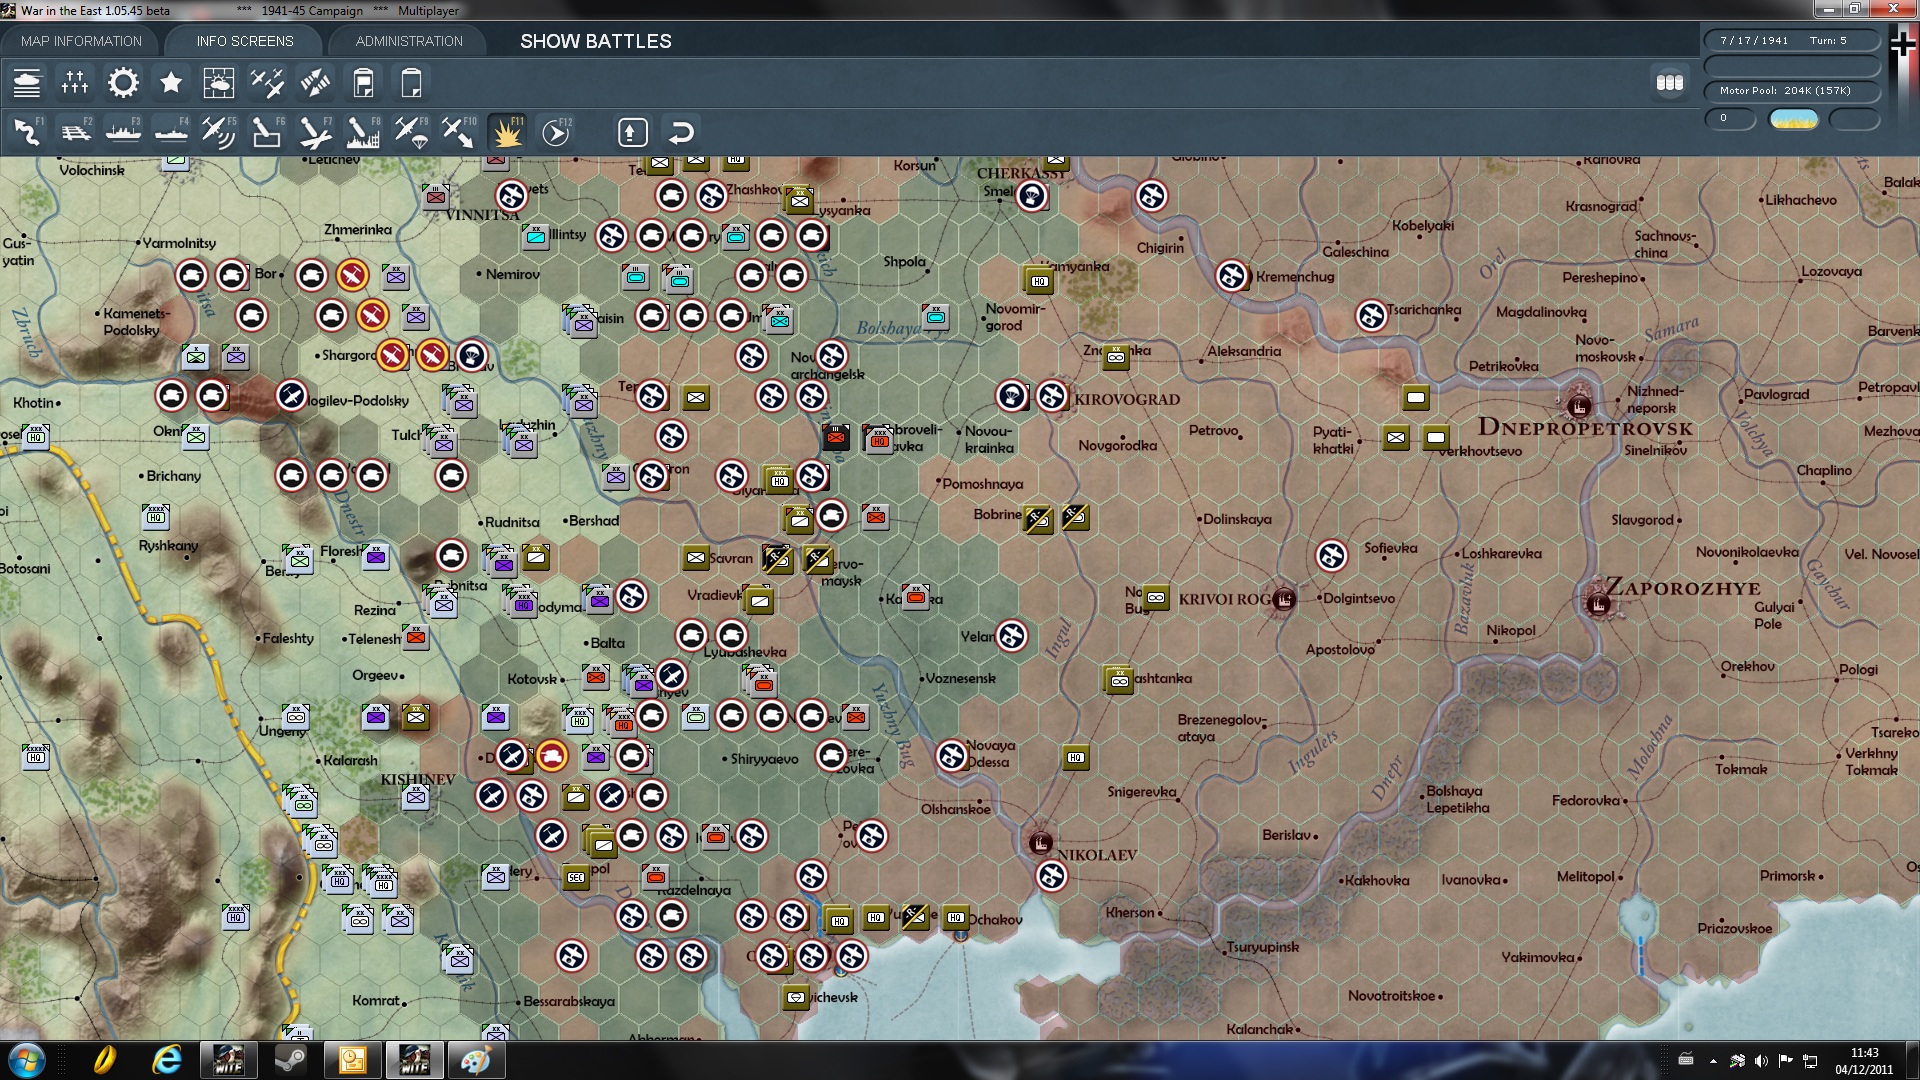Click the Kirovograd city label
This screenshot has width=1920, height=1080.
[1127, 400]
